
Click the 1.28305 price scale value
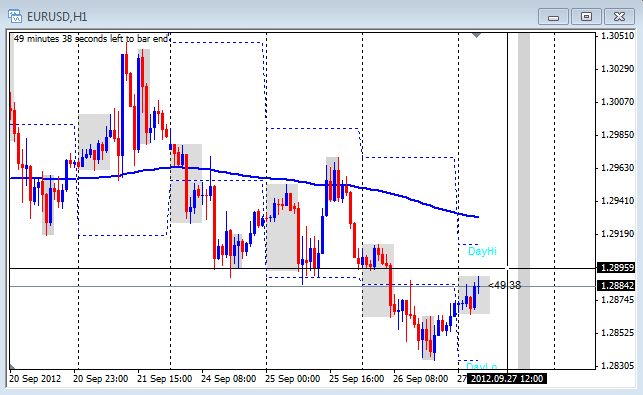pos(617,365)
